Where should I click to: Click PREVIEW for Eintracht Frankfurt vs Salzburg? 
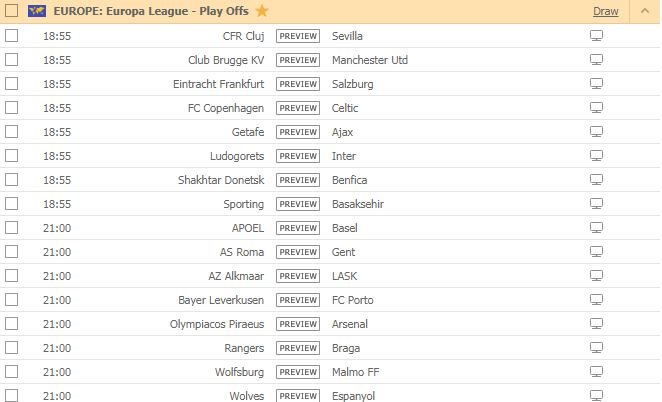click(298, 84)
